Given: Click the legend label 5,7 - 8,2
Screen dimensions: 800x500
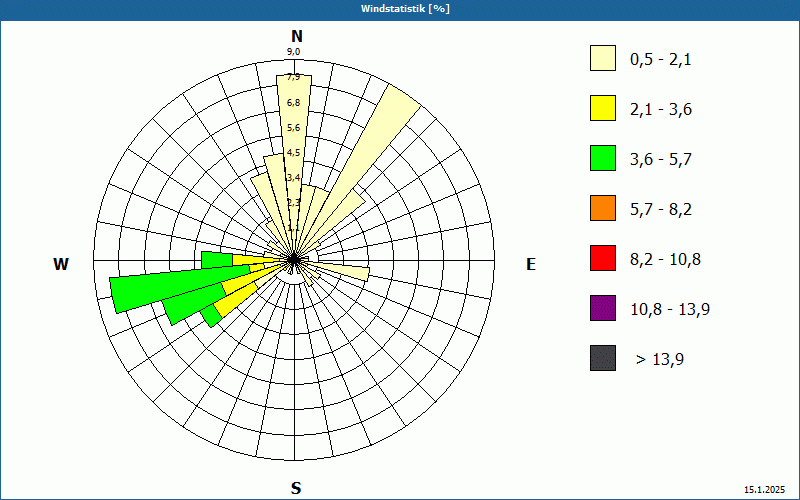Looking at the screenshot, I should [x=661, y=210].
